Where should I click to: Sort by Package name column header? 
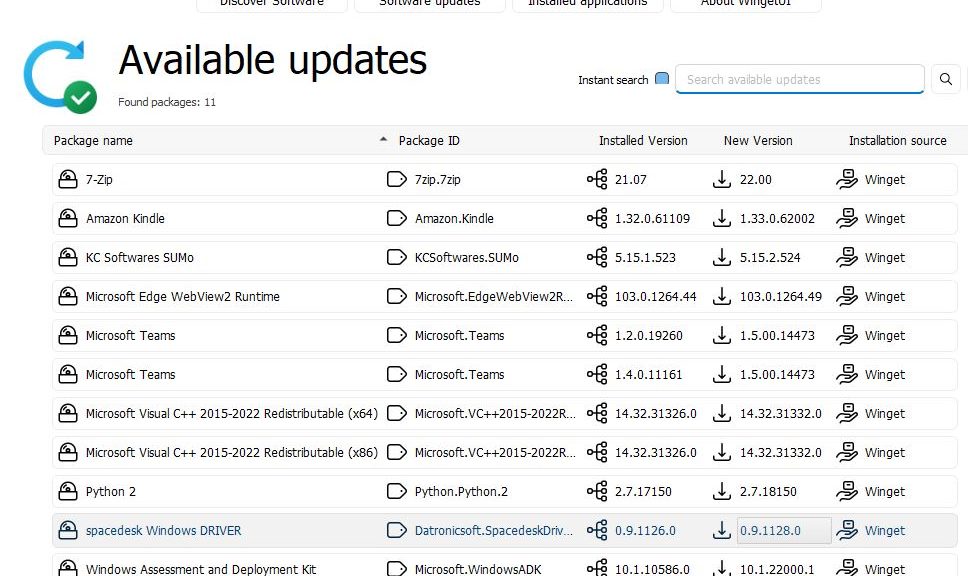point(93,141)
